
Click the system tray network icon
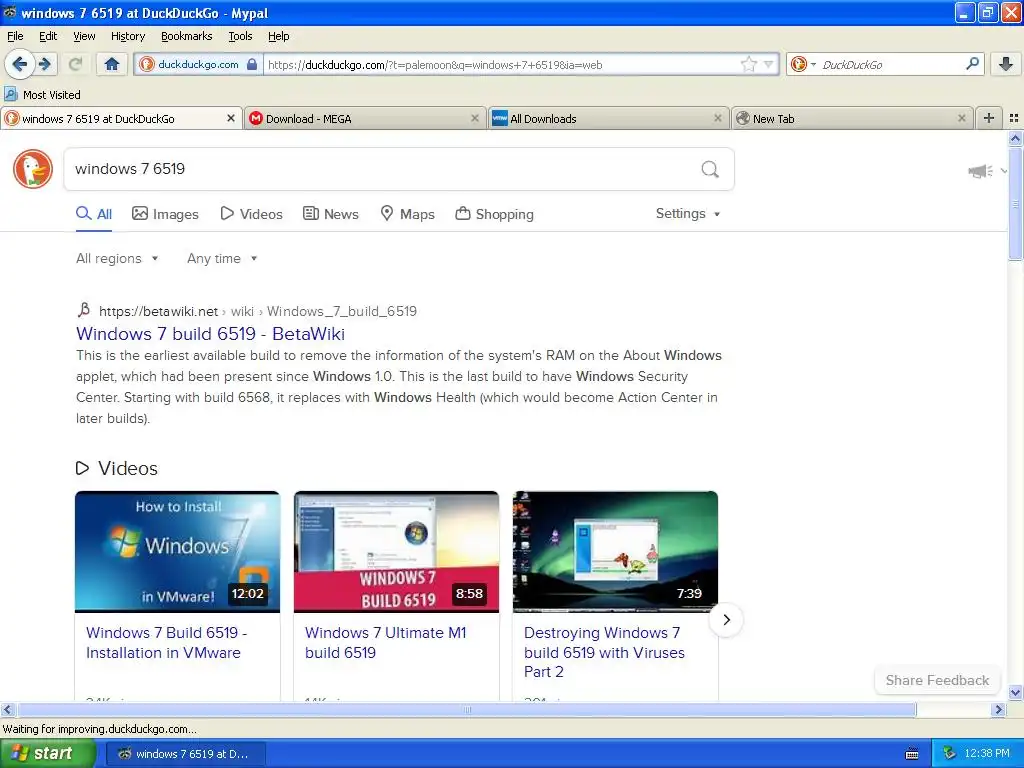(x=950, y=754)
